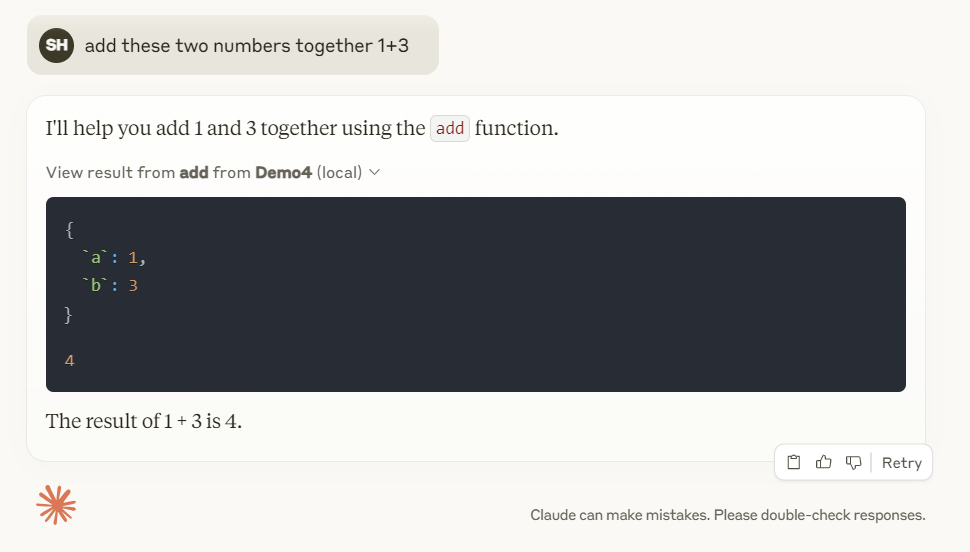Click the SH user avatar

click(x=56, y=45)
